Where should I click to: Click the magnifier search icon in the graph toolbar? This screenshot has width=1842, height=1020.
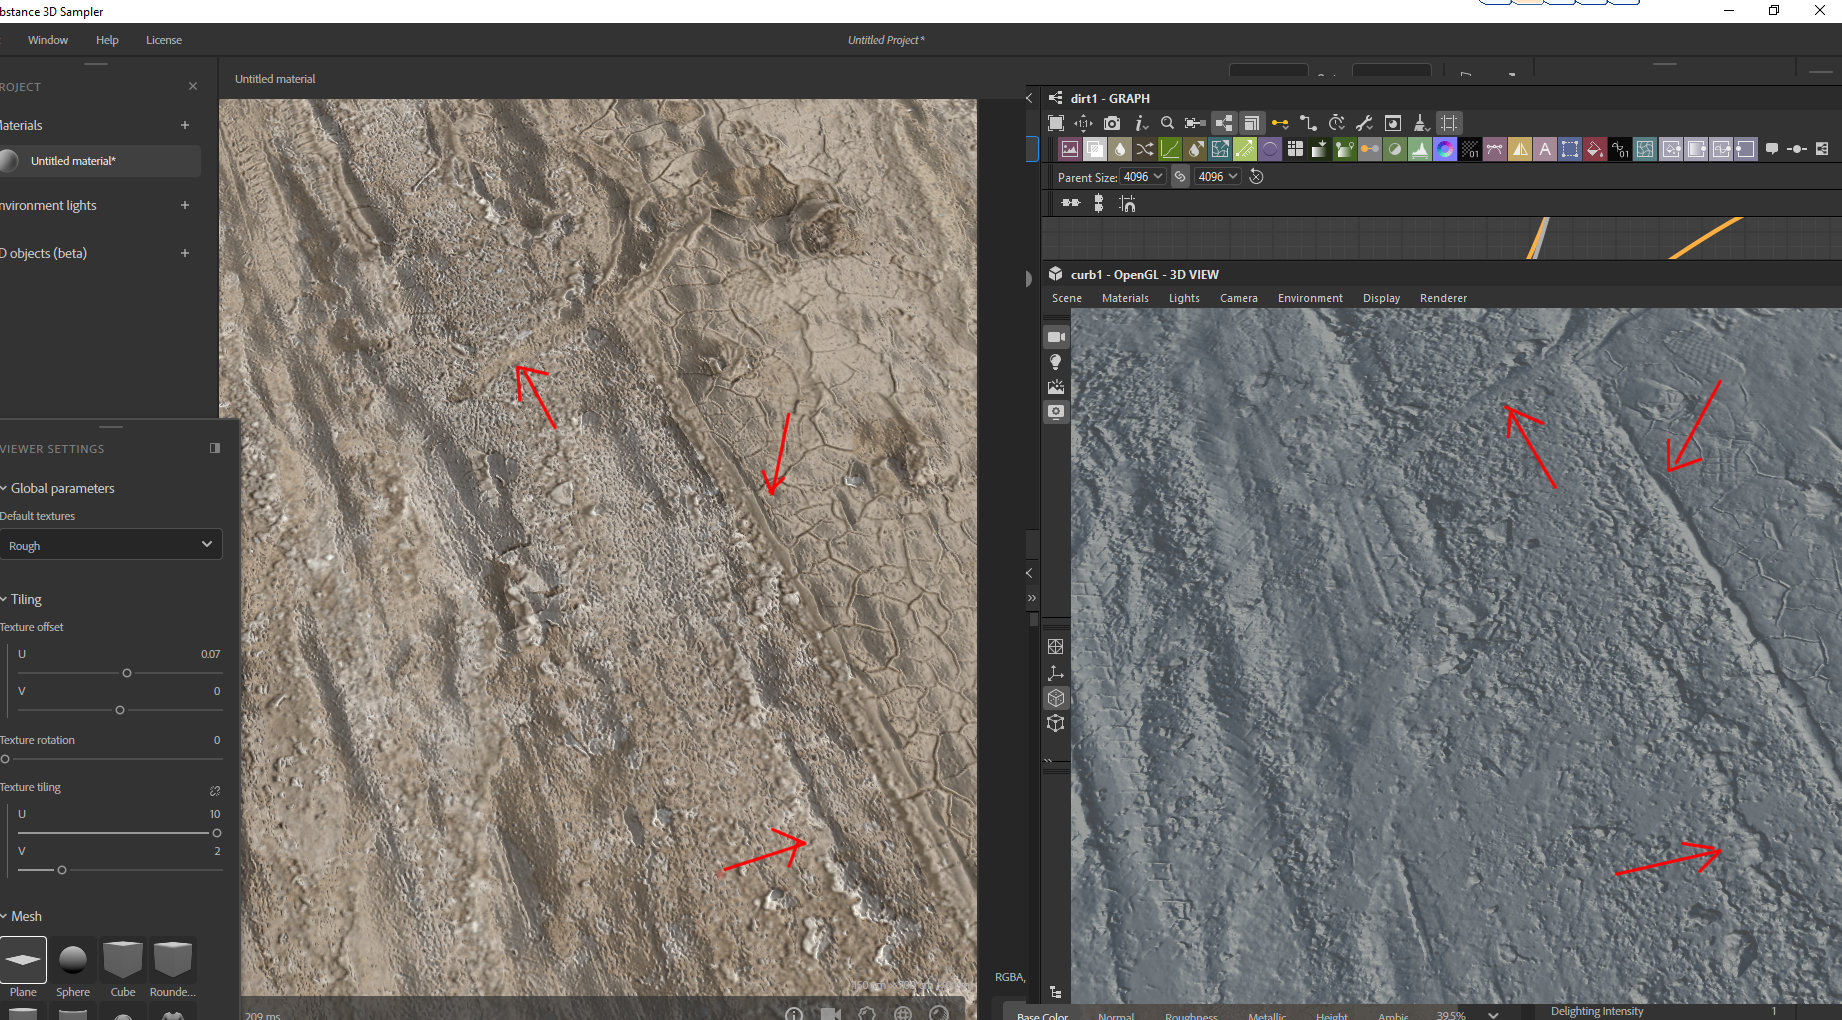coord(1167,123)
